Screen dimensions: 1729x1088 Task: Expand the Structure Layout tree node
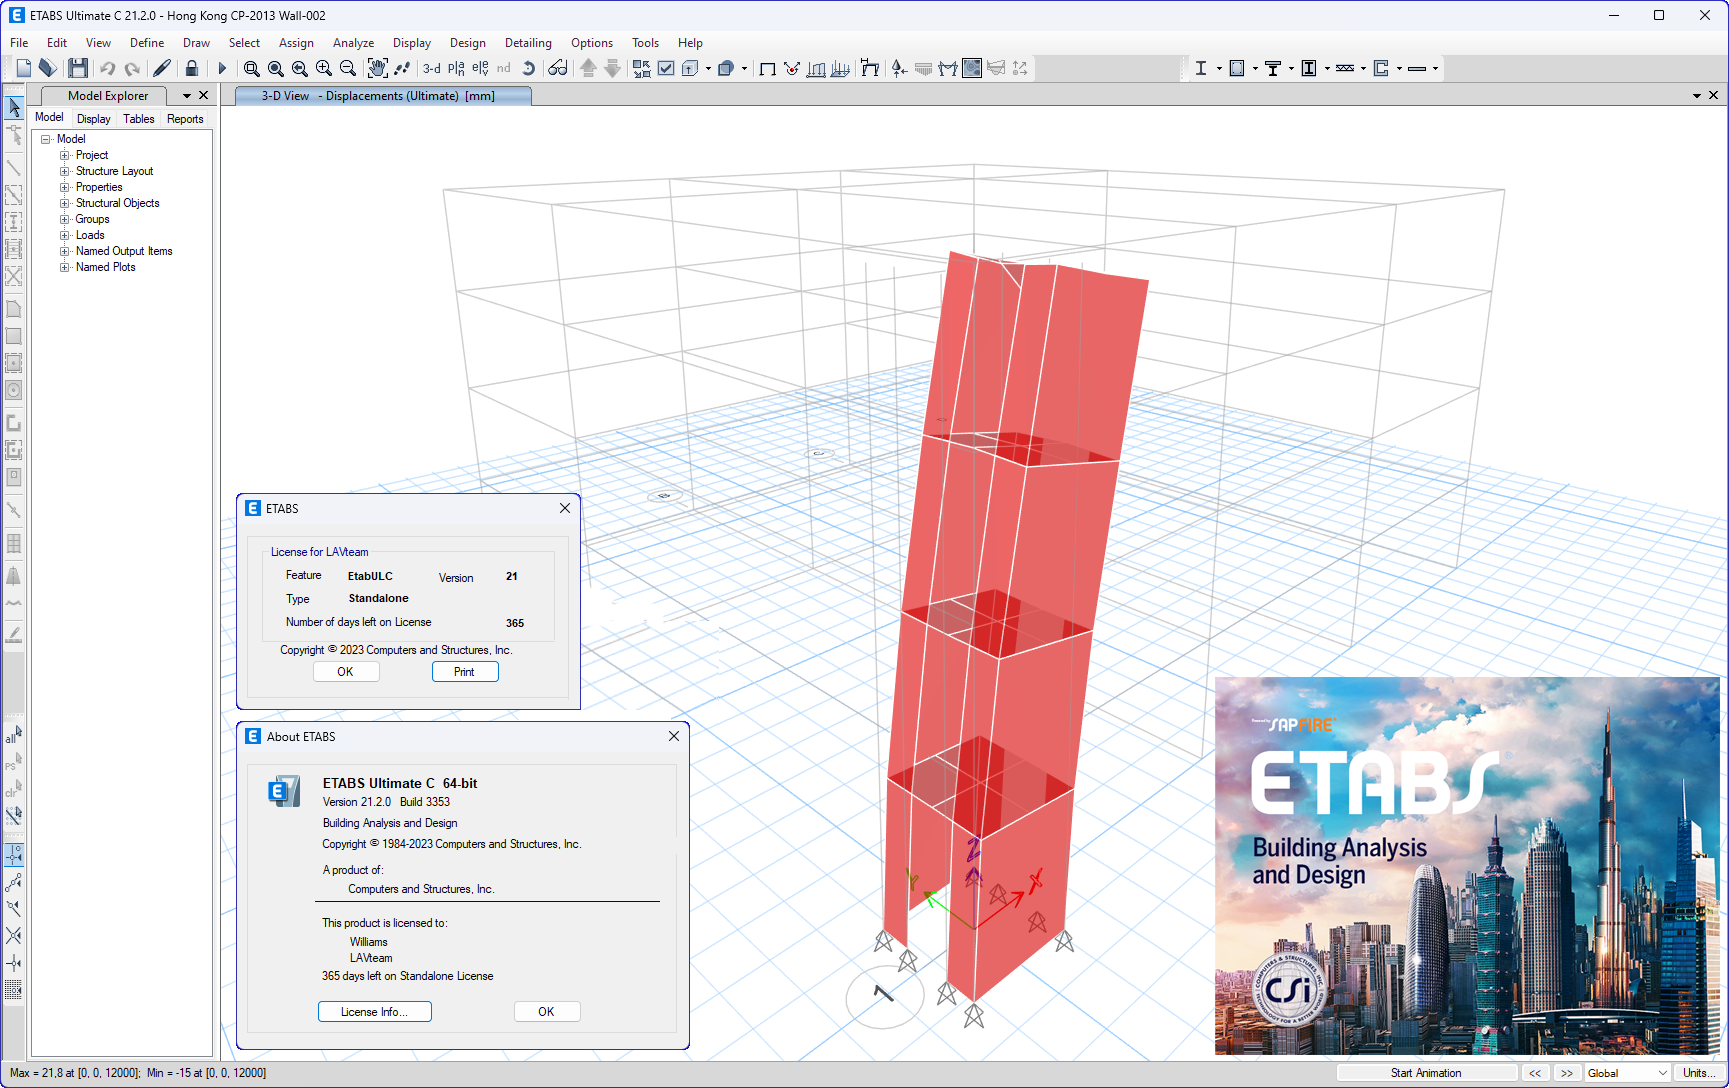point(65,171)
